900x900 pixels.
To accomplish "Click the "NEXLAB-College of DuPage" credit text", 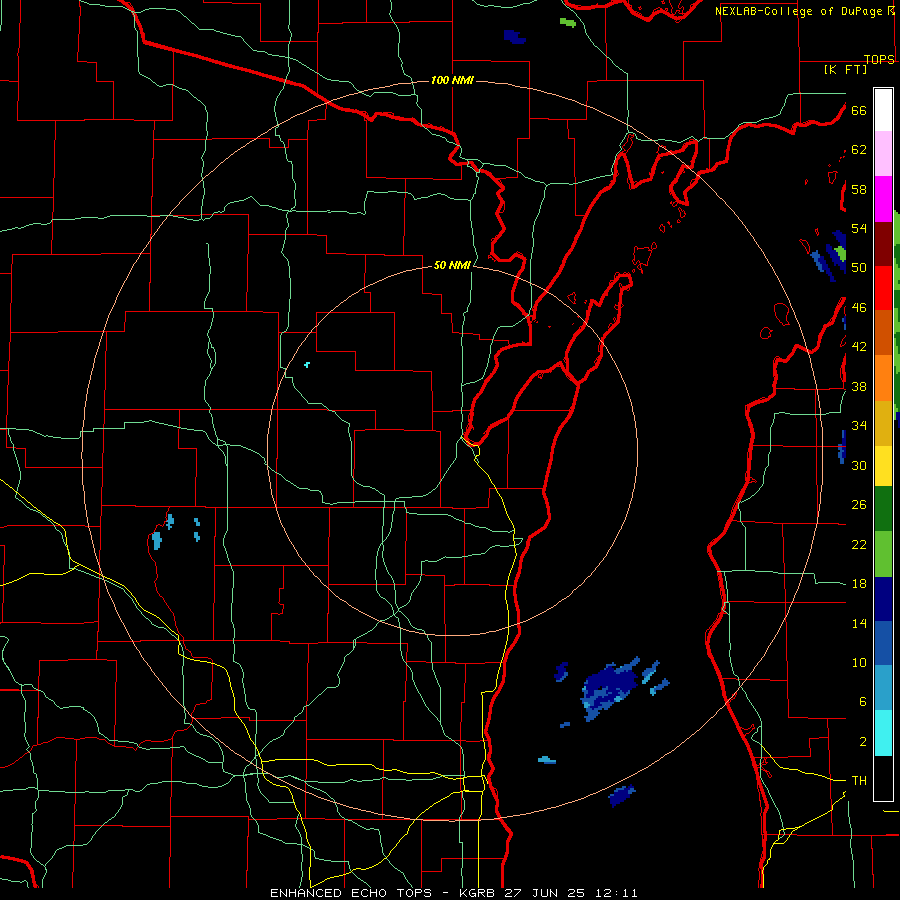I will 798,11.
